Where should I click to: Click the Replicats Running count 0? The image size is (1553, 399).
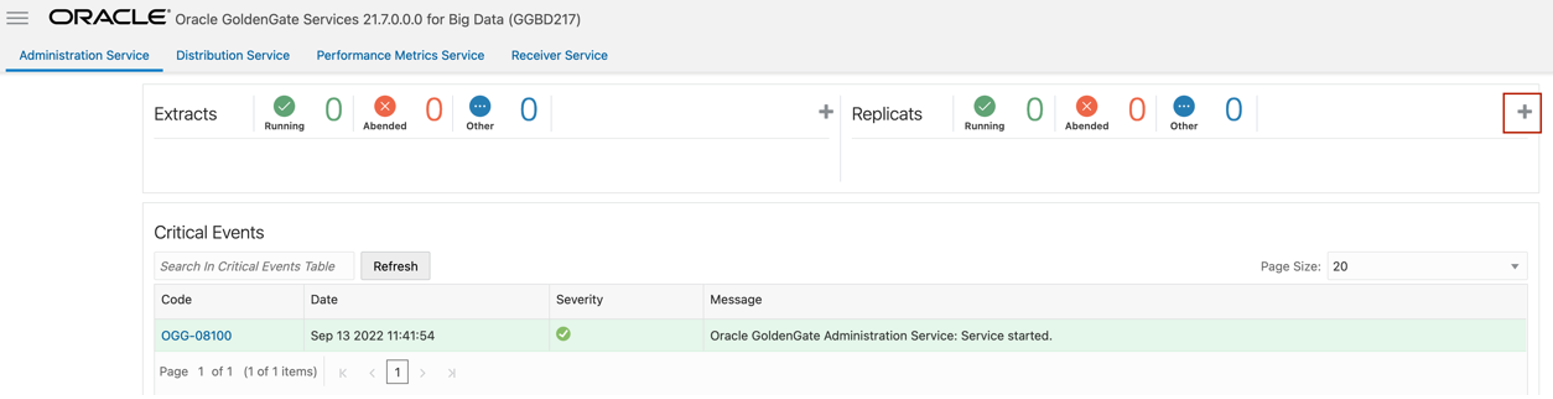pos(1034,110)
